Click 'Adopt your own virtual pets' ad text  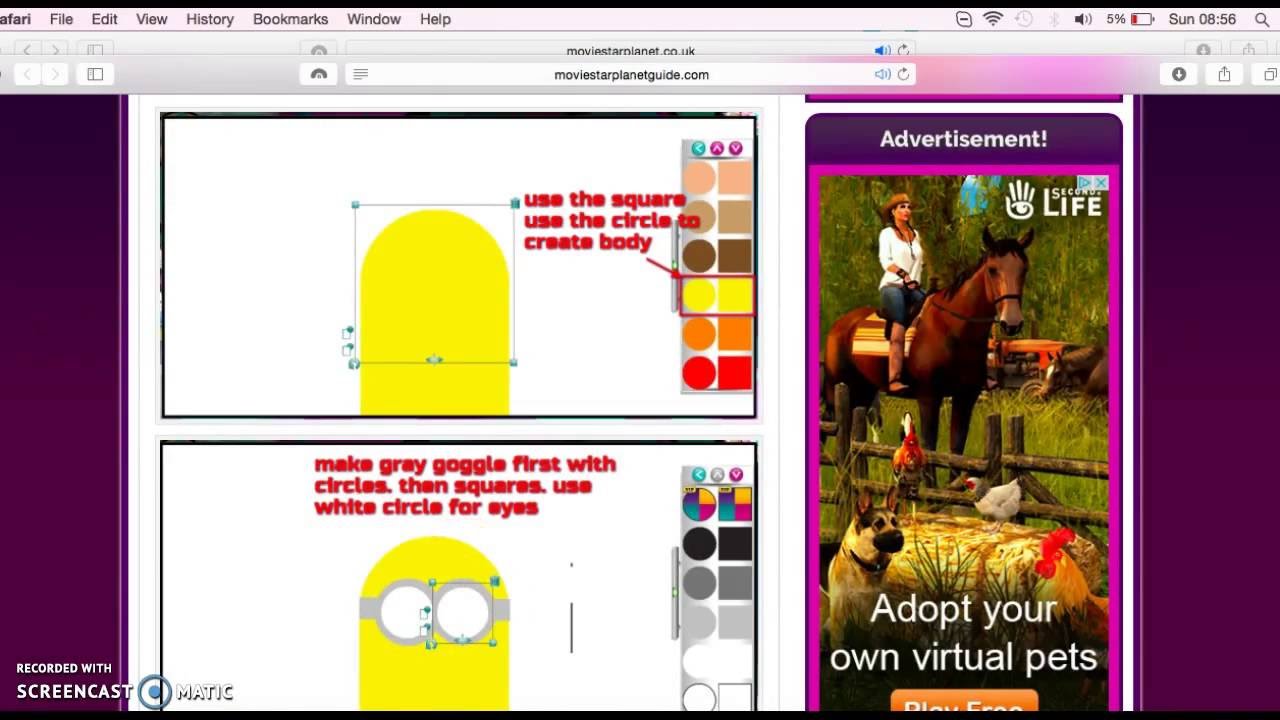point(963,632)
